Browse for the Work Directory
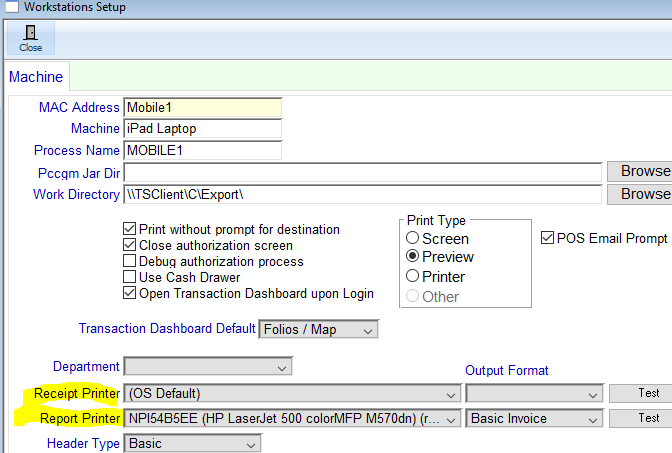The height and width of the screenshot is (453, 672). click(639, 195)
